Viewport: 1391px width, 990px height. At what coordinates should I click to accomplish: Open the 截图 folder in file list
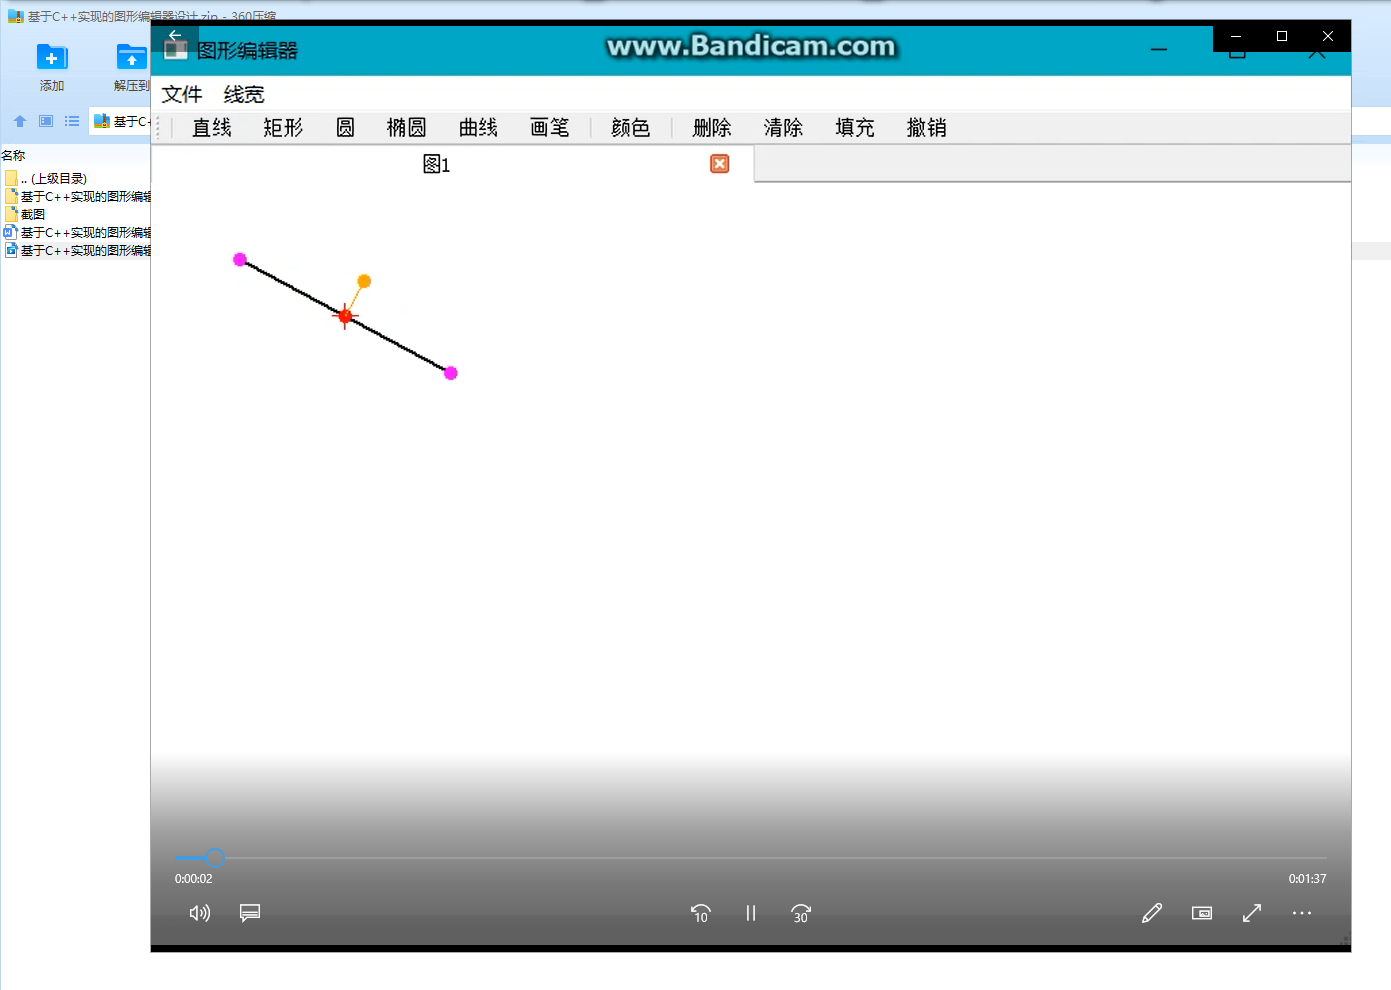25,214
